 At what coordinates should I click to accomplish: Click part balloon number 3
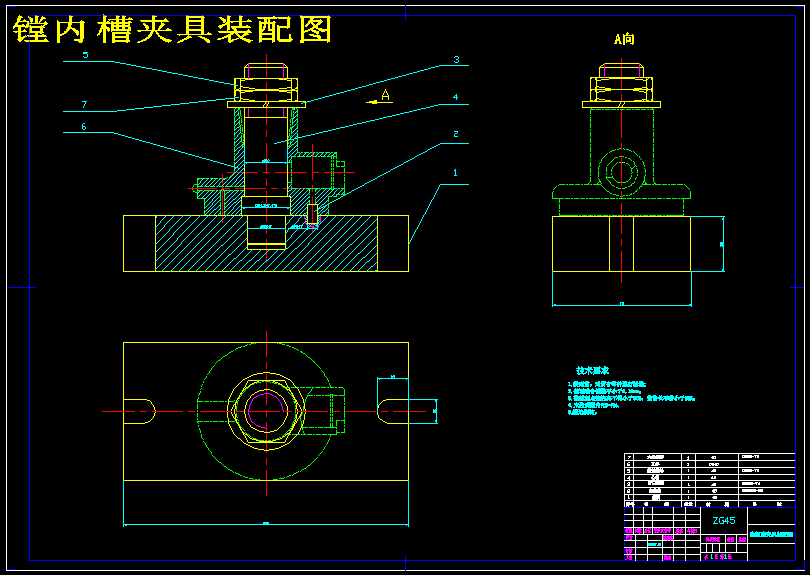pyautogui.click(x=456, y=59)
